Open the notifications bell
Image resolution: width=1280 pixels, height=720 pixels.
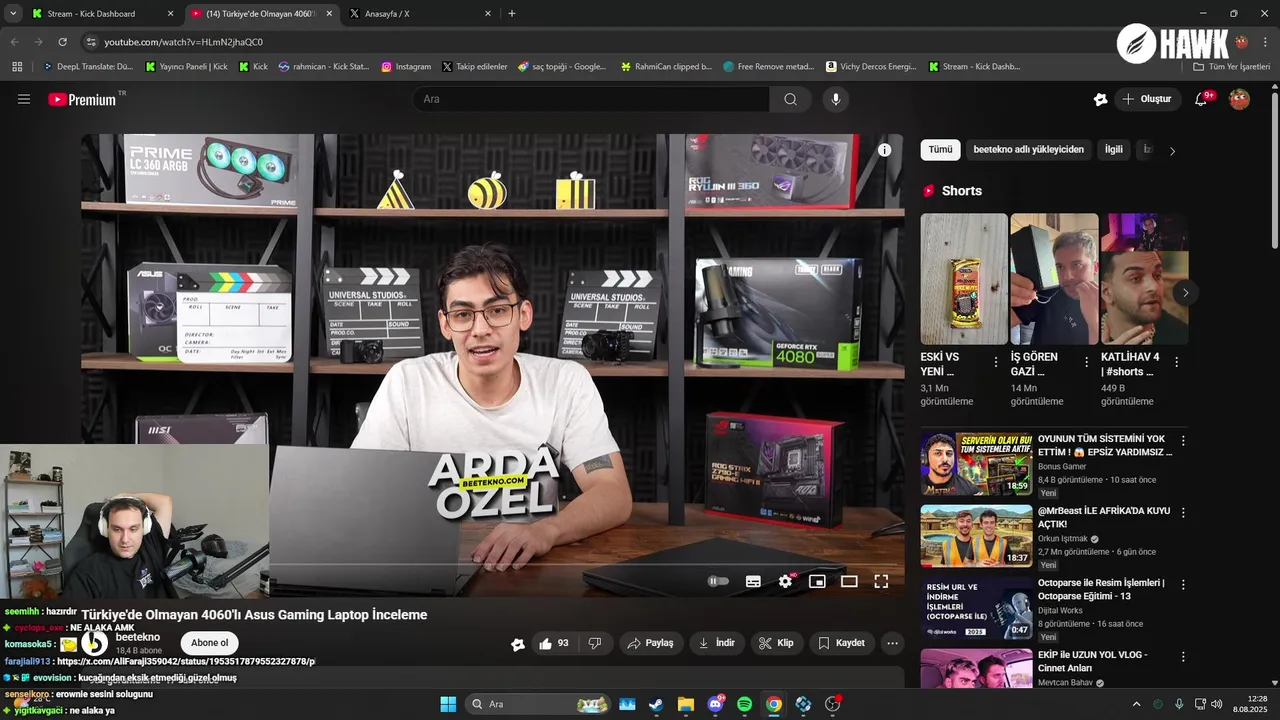tap(1201, 99)
